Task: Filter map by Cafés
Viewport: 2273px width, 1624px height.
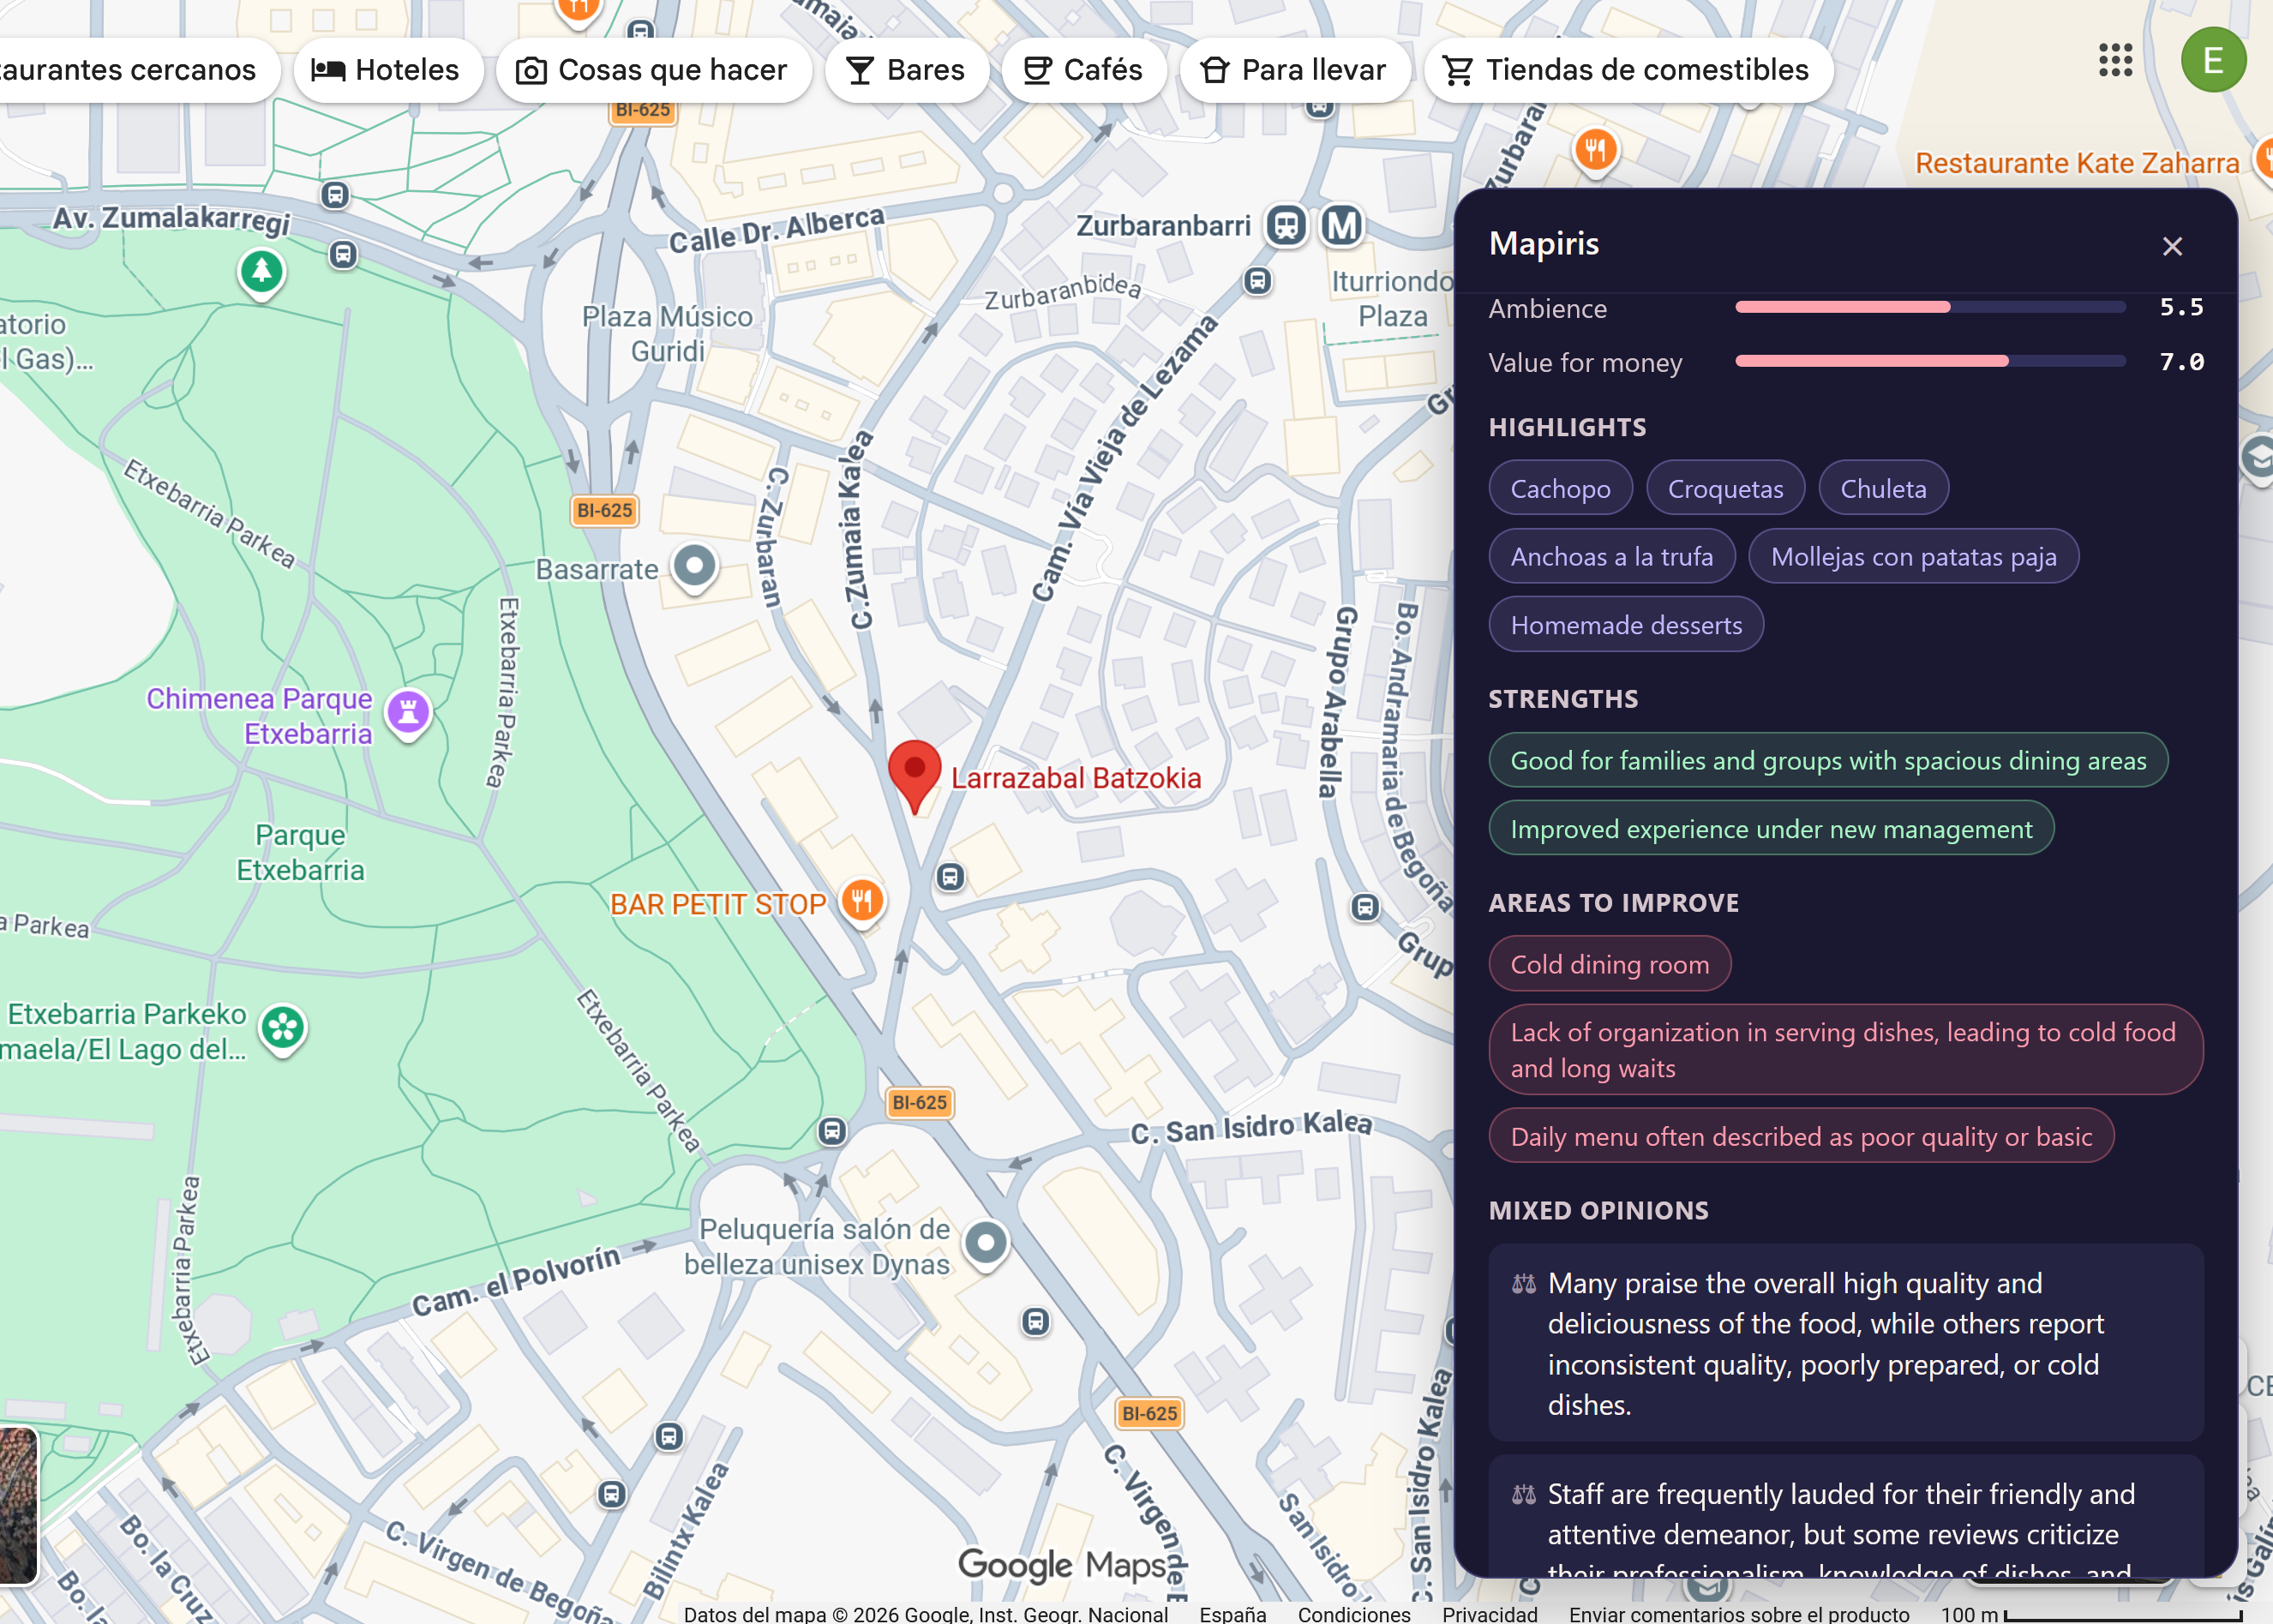Action: [x=1084, y=70]
